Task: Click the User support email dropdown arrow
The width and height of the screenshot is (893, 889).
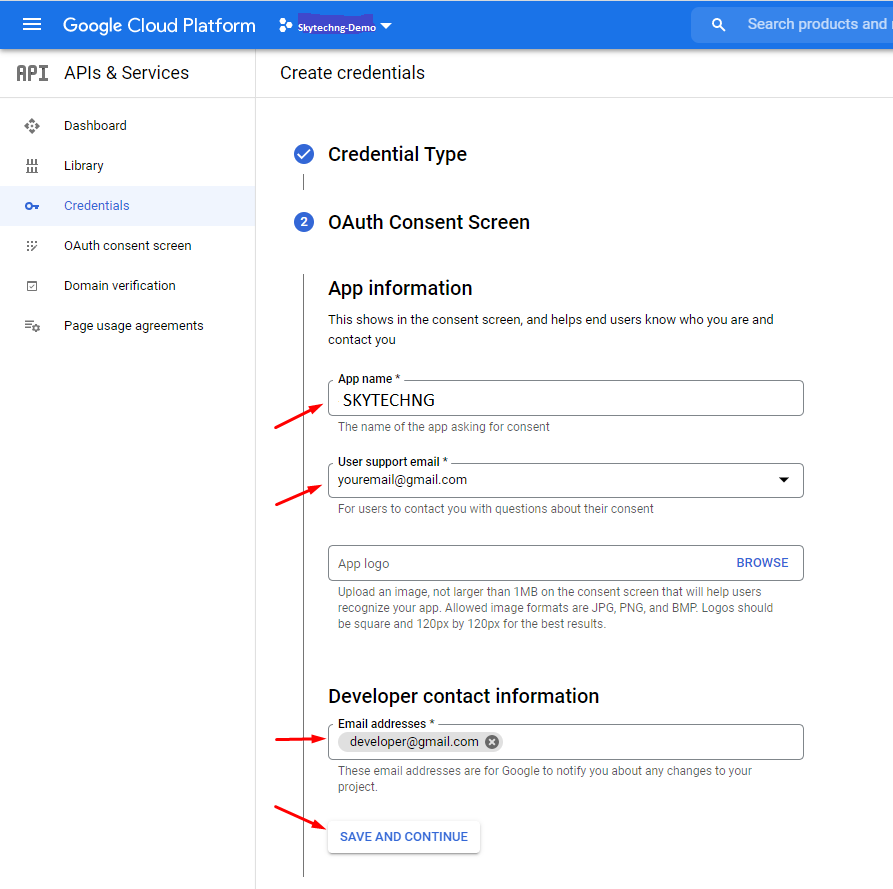Action: 784,480
